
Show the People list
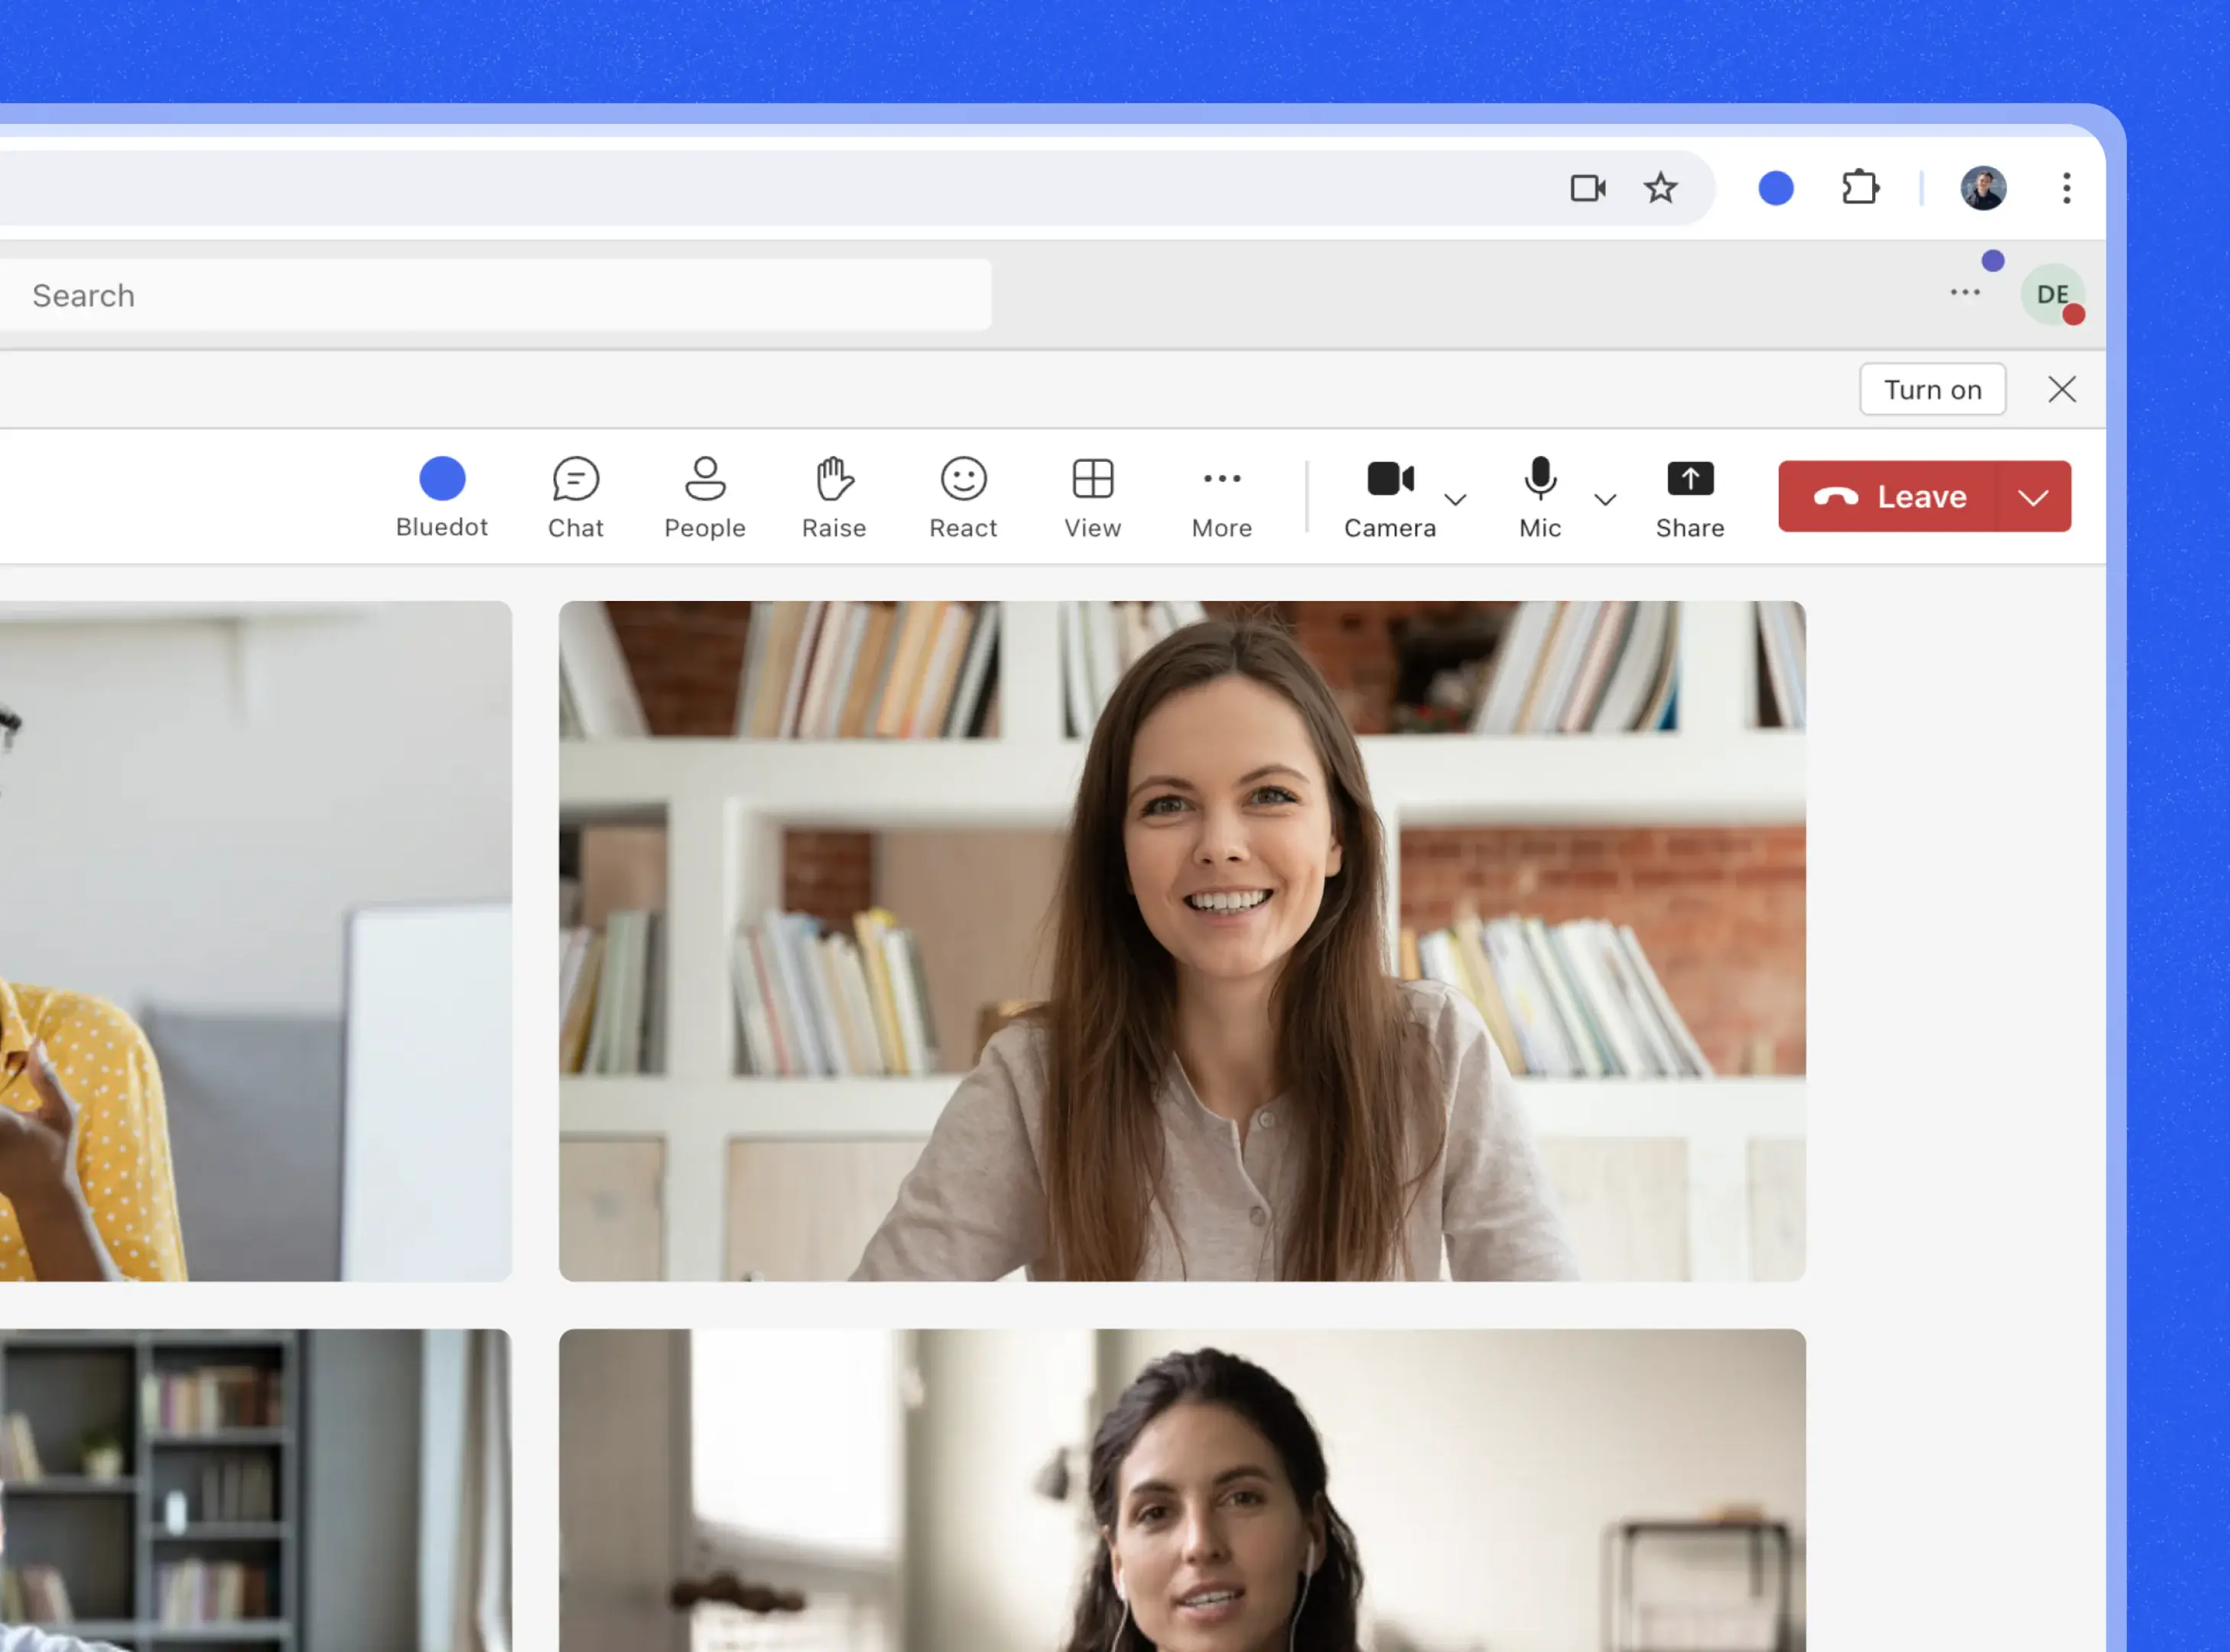[705, 497]
